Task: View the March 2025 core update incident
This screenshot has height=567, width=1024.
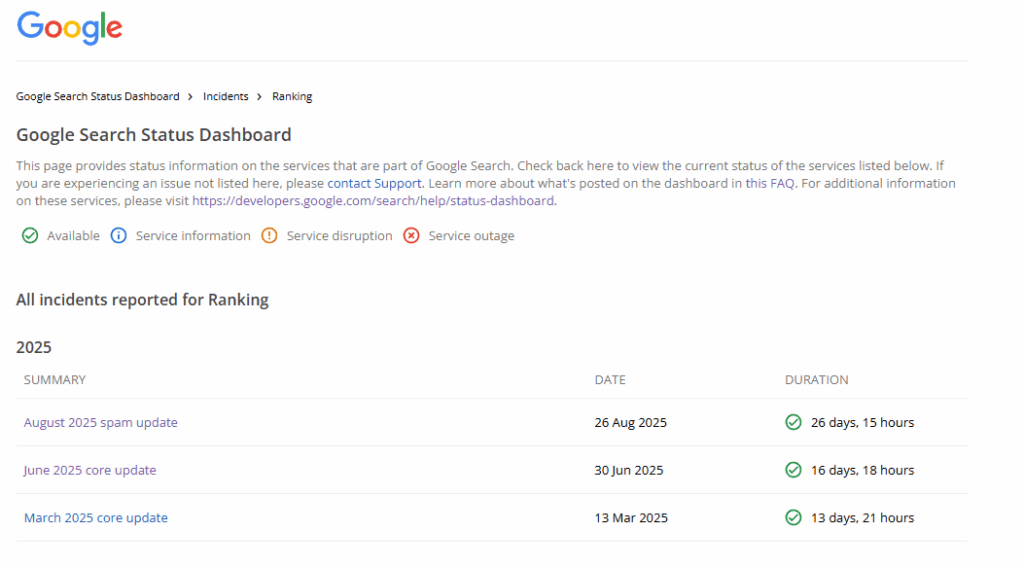Action: pyautogui.click(x=96, y=518)
